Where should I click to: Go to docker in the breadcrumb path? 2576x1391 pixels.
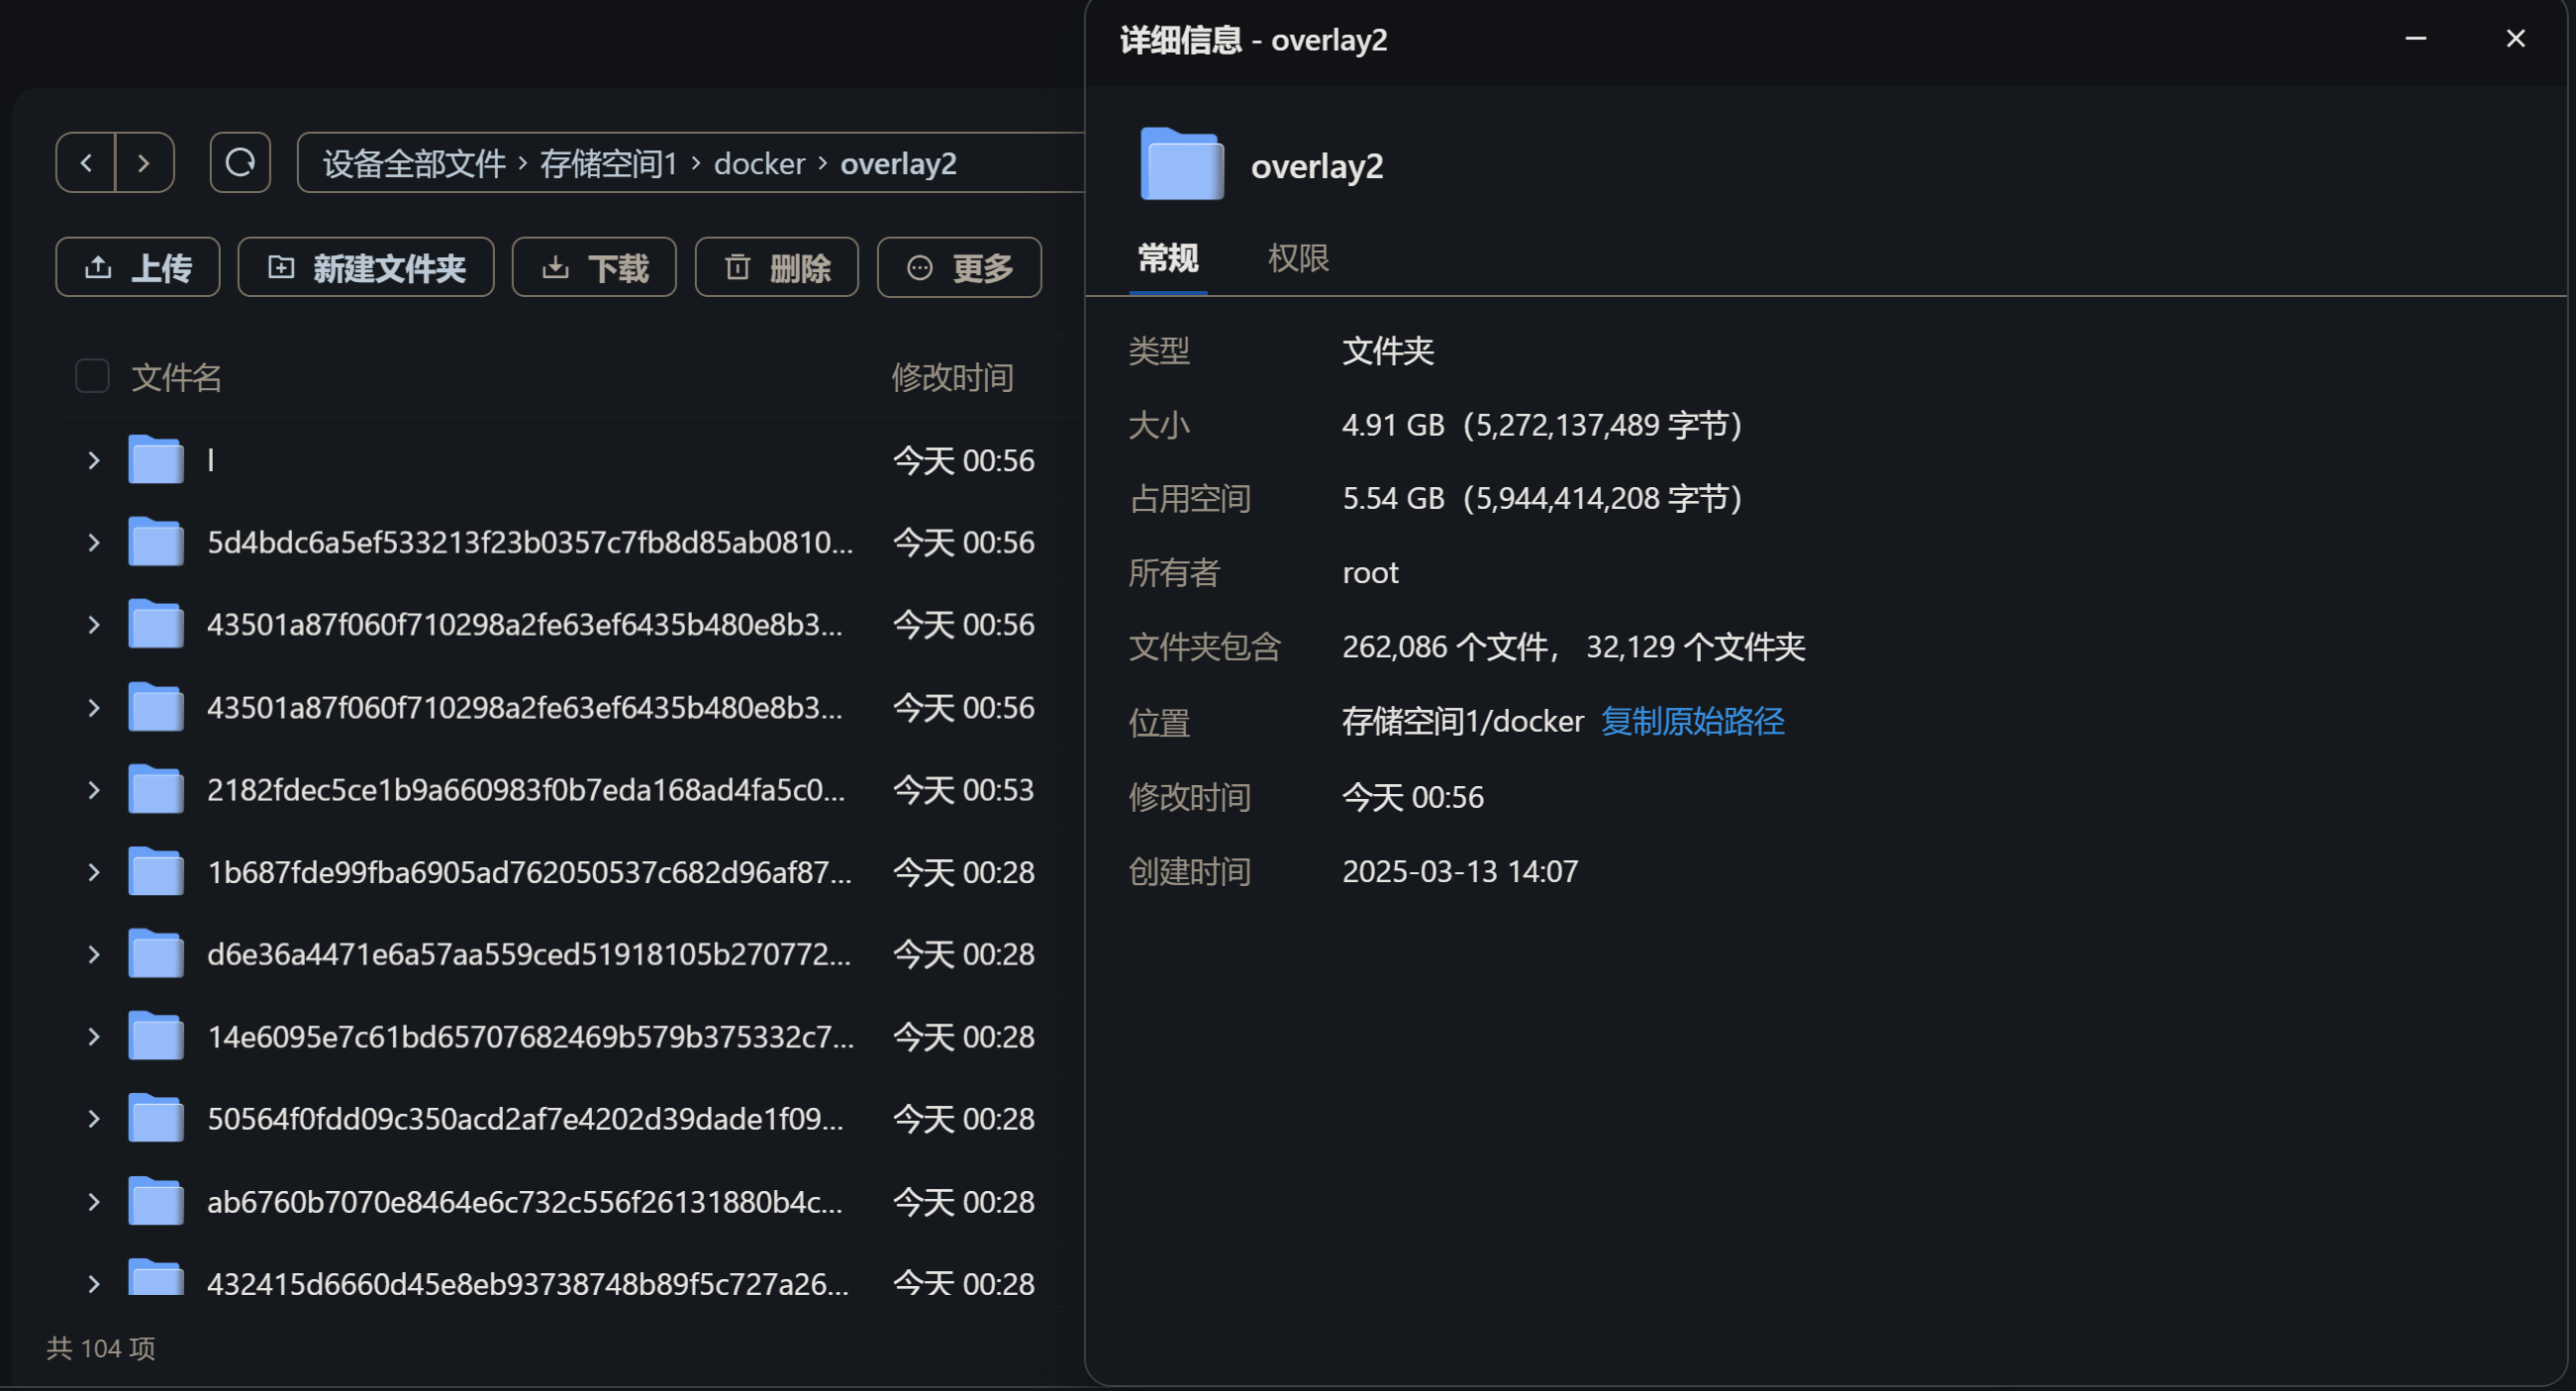point(759,163)
